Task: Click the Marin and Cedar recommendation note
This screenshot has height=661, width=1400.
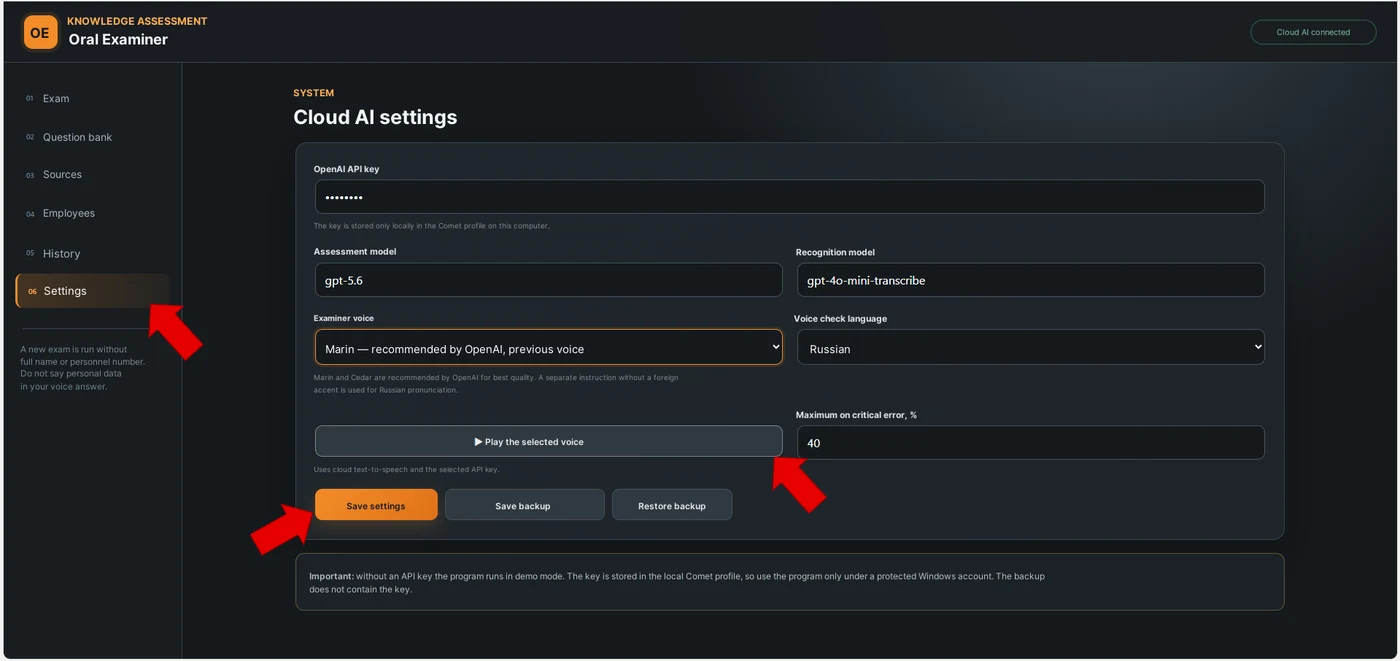Action: coord(496,383)
